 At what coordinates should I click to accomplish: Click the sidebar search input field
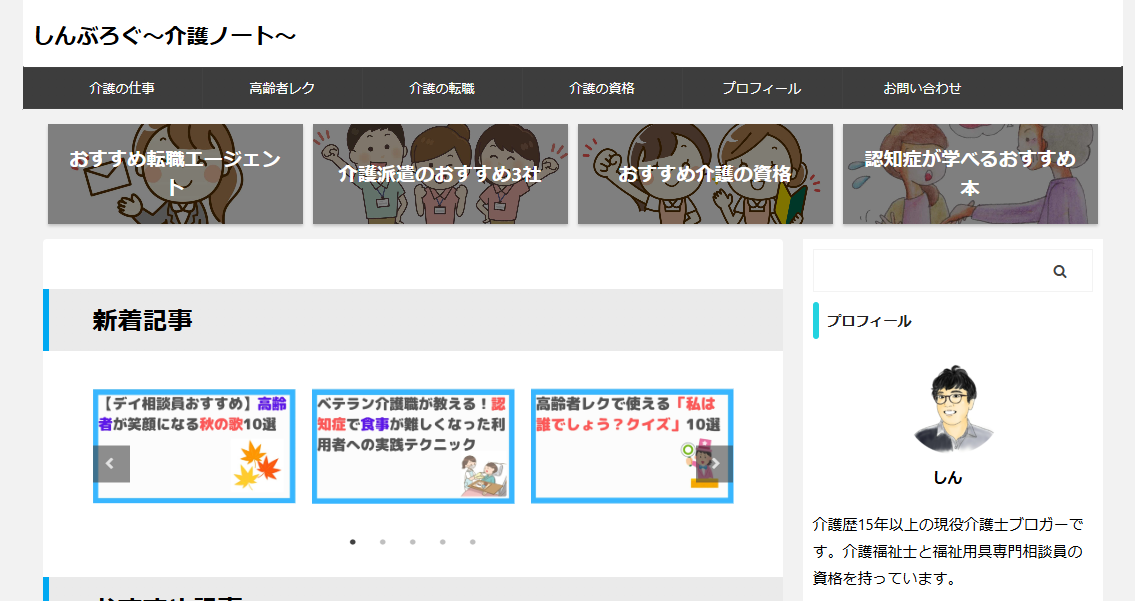930,271
